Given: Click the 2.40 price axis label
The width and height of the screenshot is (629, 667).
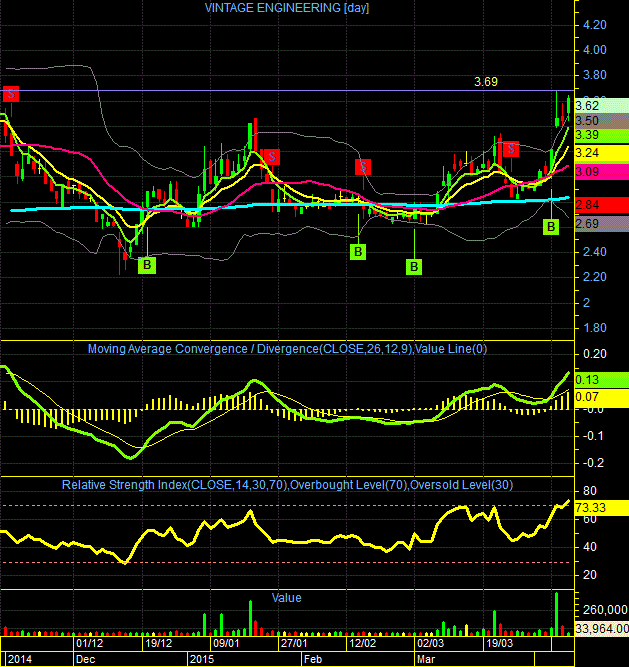Looking at the screenshot, I should (595, 252).
